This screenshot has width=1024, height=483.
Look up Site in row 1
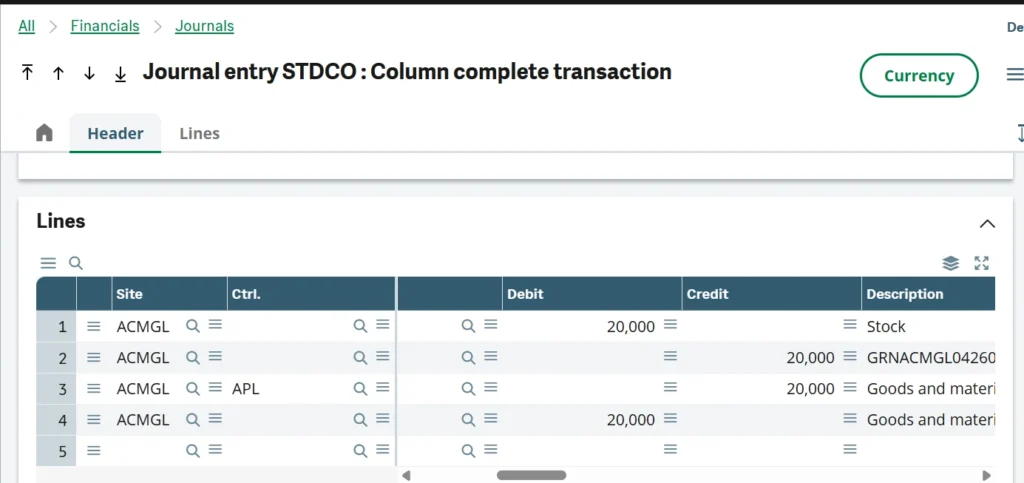click(x=193, y=326)
